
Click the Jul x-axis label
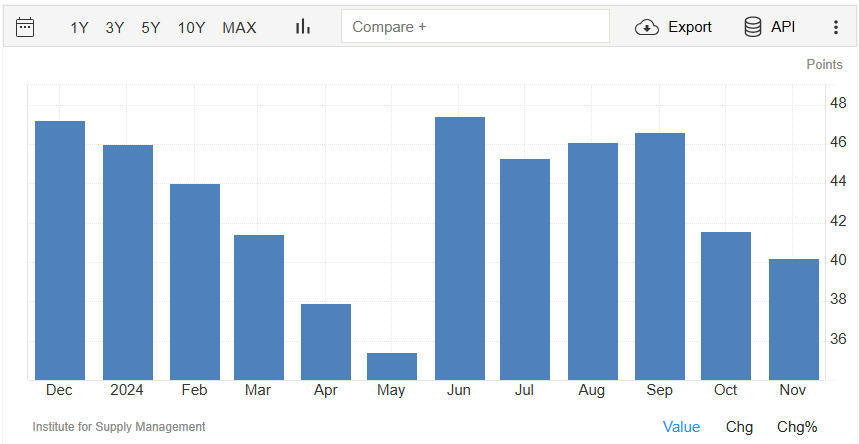click(x=524, y=390)
